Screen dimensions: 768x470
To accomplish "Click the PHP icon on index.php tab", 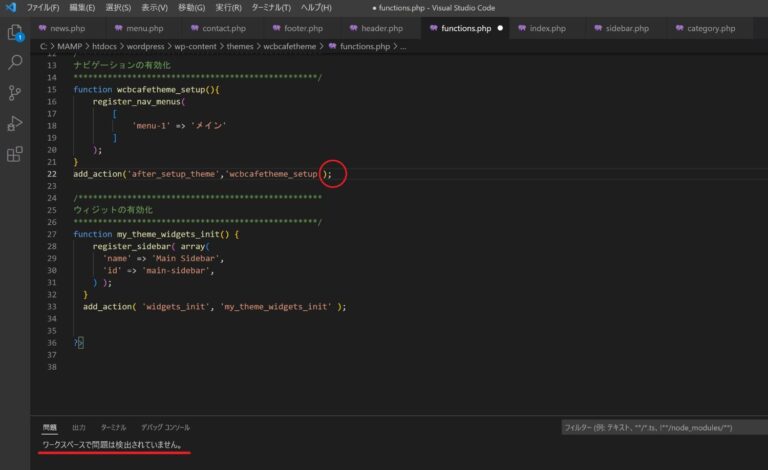I will click(522, 28).
